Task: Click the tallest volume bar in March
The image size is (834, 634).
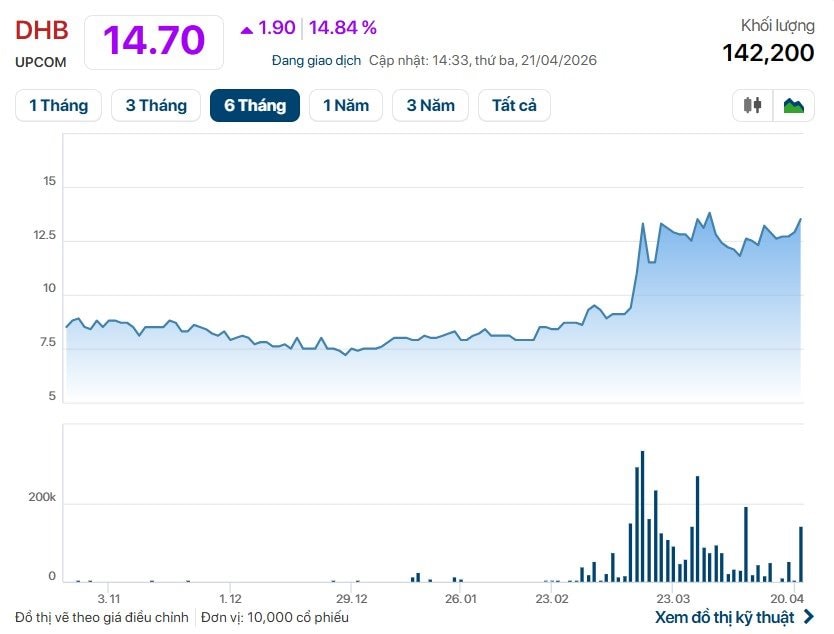Action: coord(642,516)
